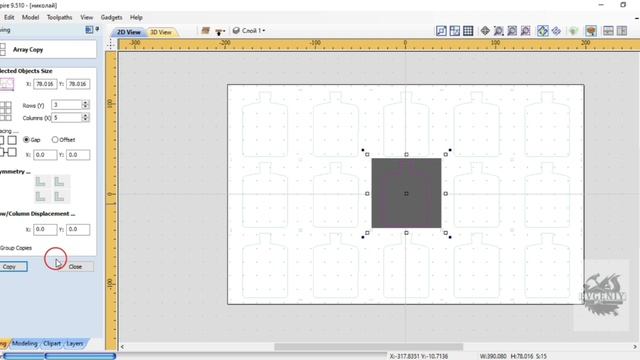Open the small arrow dropdown beside the material icon

tap(220, 31)
